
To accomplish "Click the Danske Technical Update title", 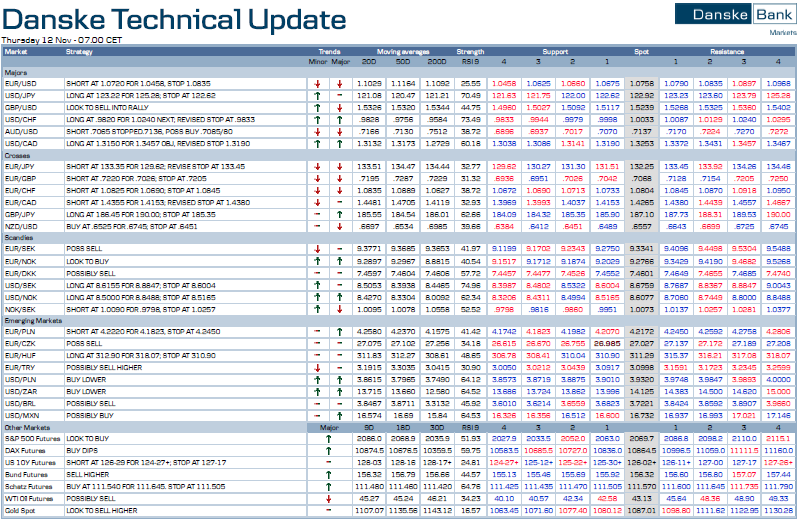I will pos(175,19).
